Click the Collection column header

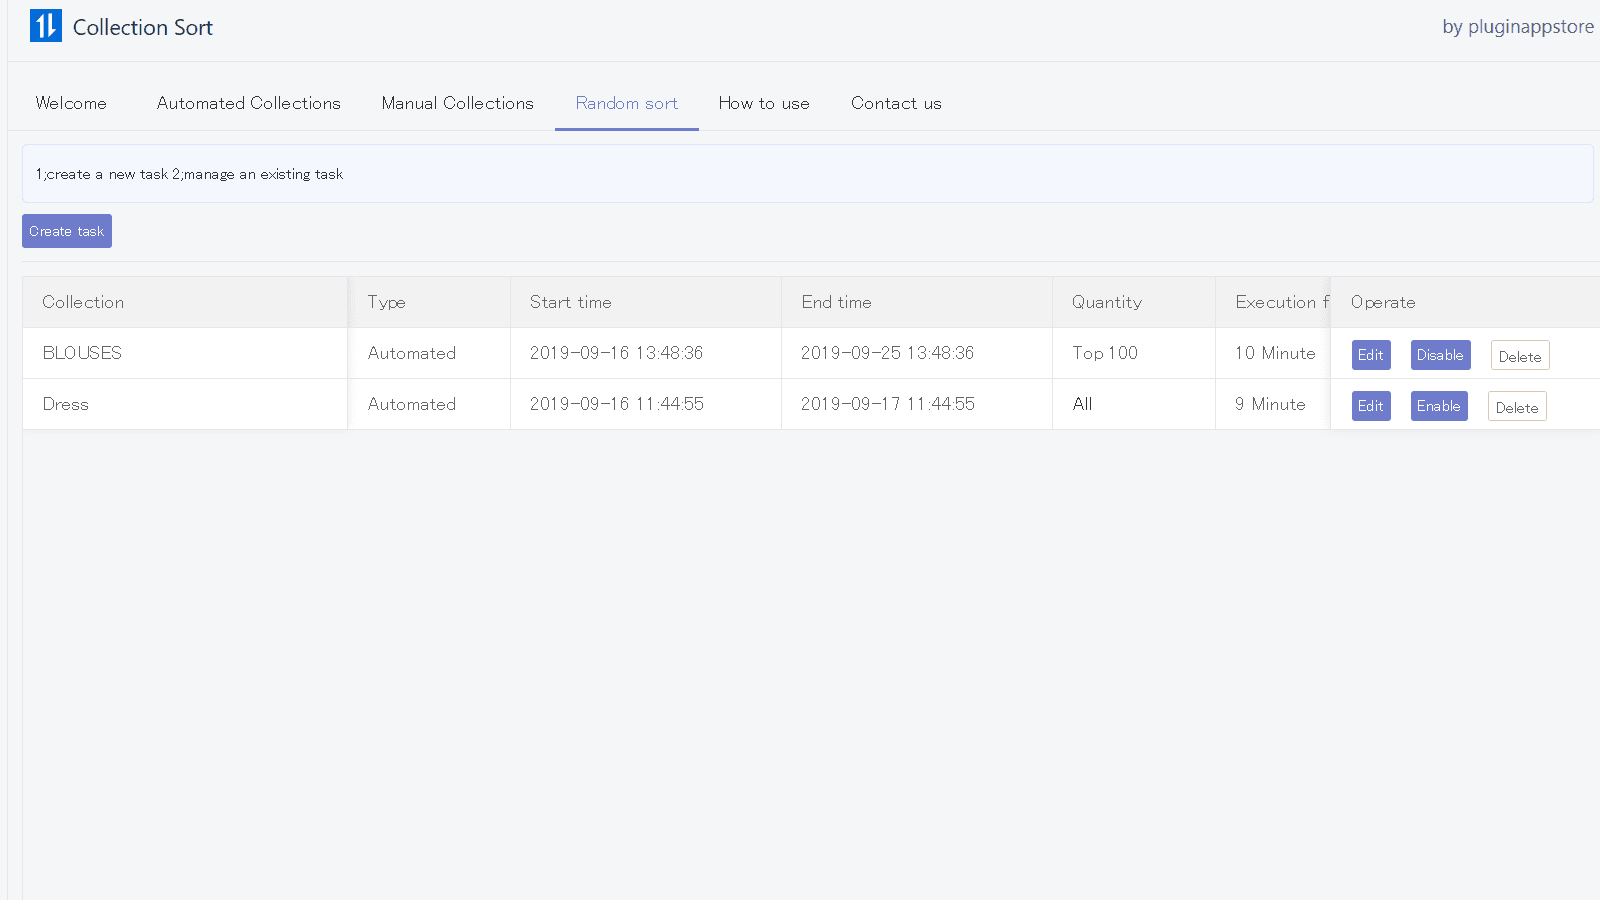tap(83, 301)
